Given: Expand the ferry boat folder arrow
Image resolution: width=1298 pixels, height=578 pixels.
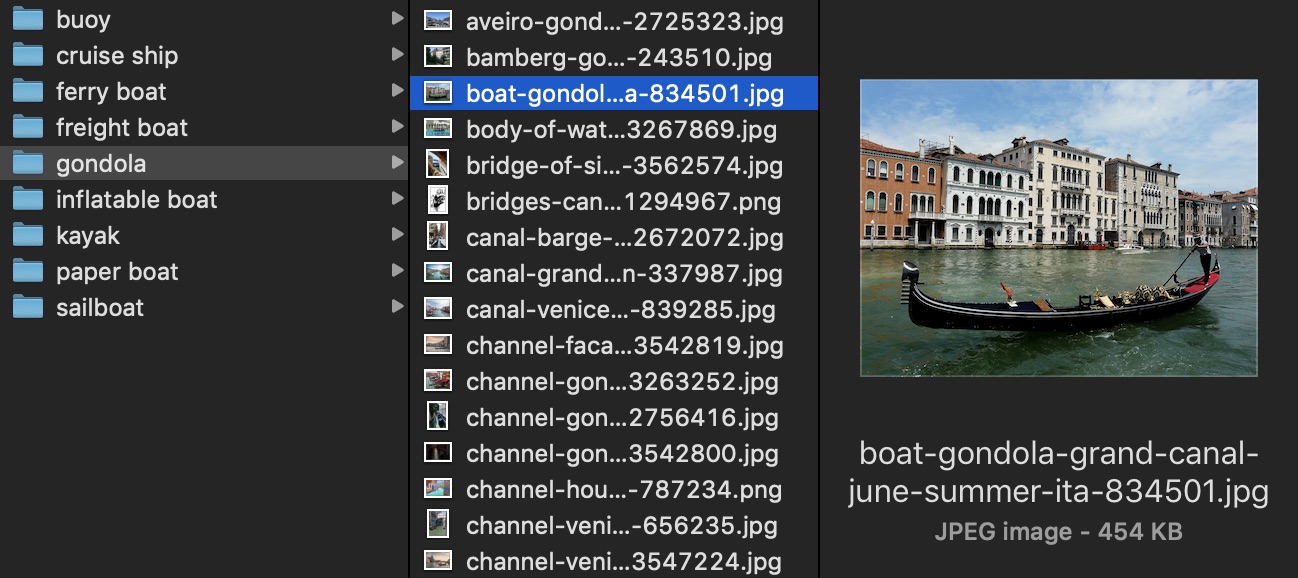Looking at the screenshot, I should click(x=397, y=91).
